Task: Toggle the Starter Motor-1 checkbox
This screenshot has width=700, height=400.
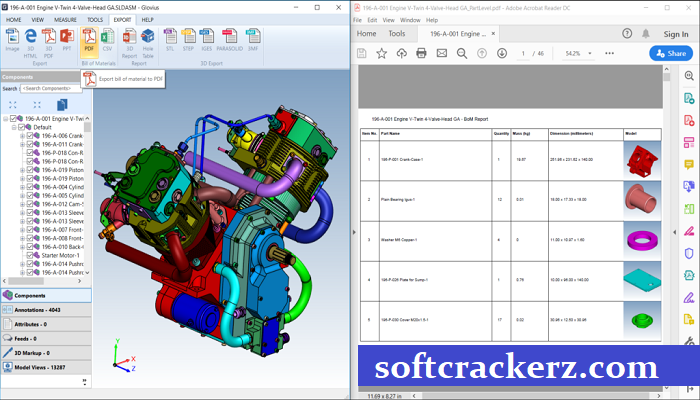Action: tap(30, 255)
